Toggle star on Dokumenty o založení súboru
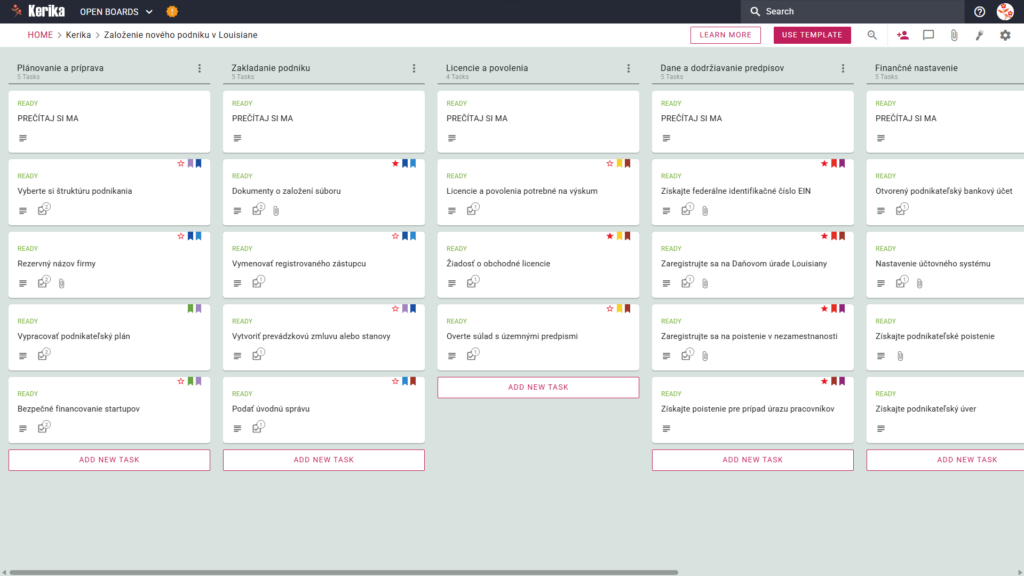The image size is (1024, 576). (x=395, y=163)
